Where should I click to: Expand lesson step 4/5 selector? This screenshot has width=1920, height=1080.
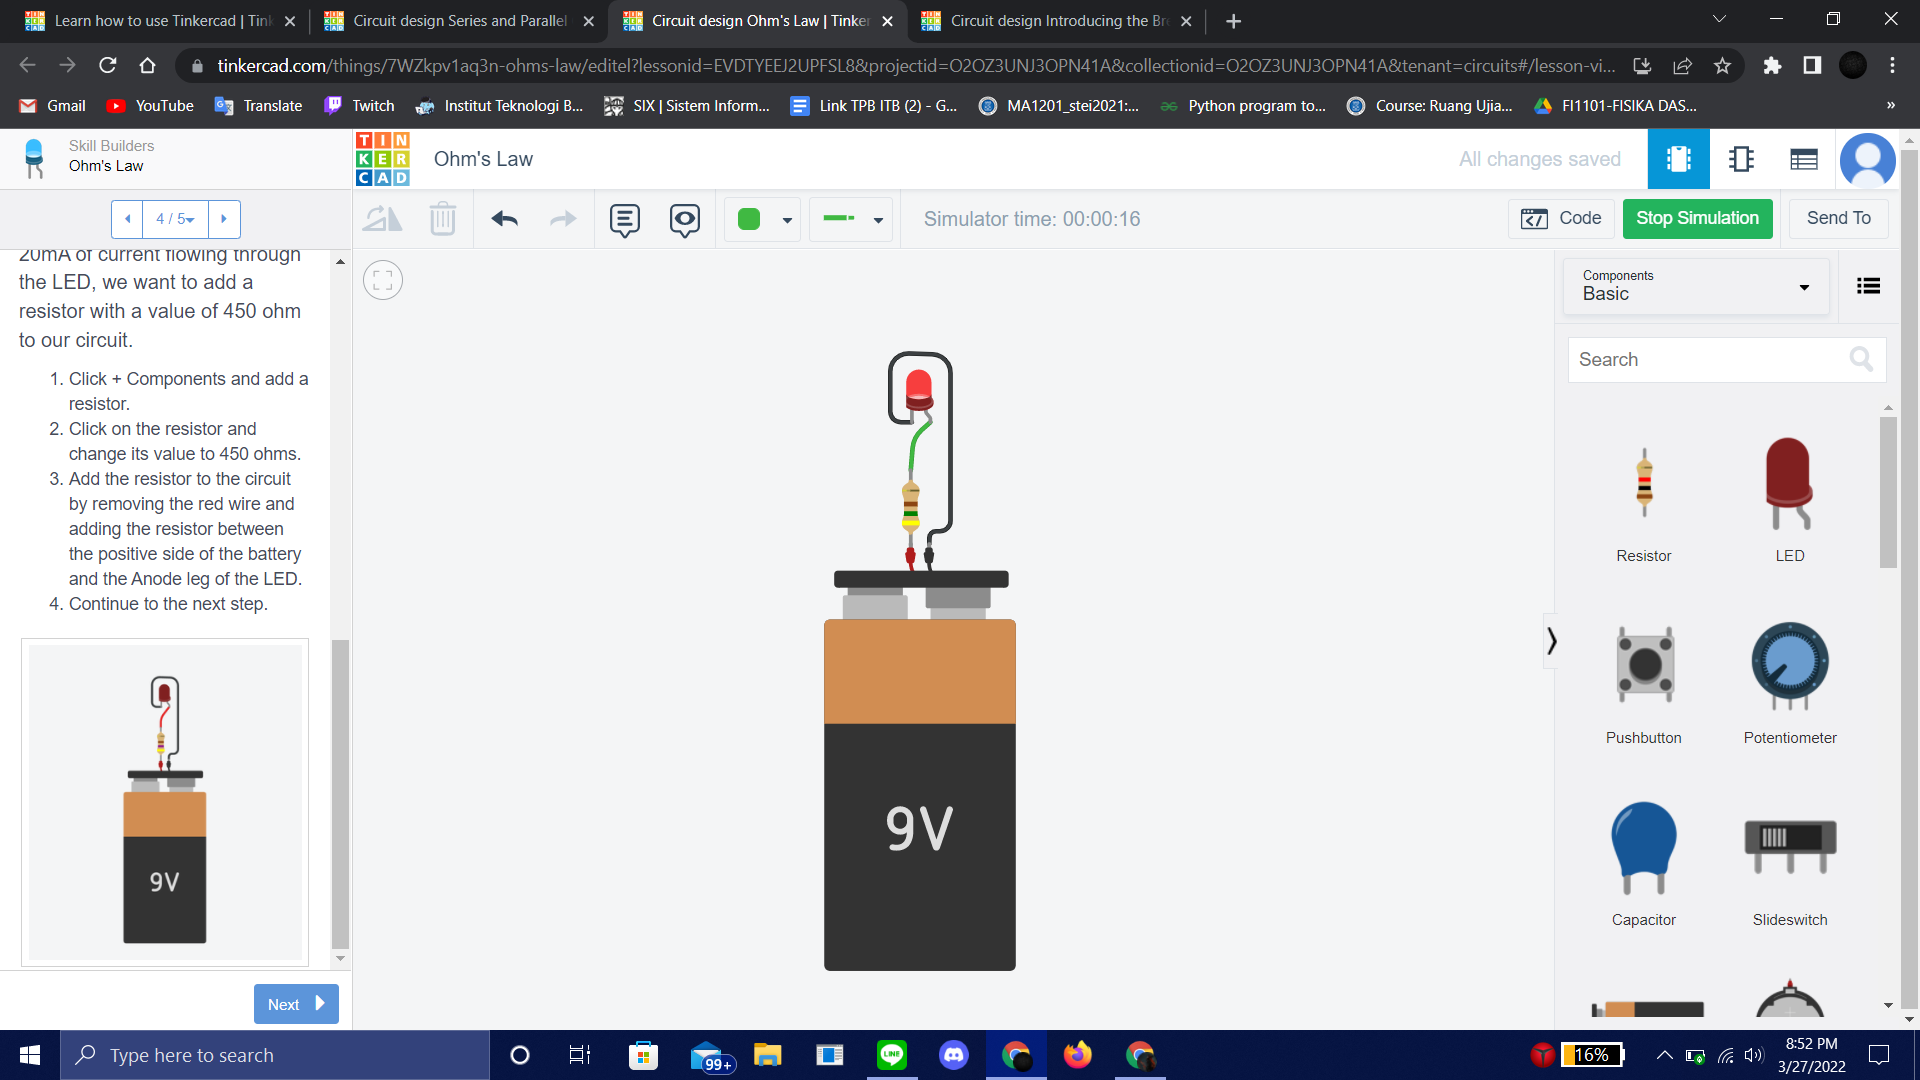(175, 219)
